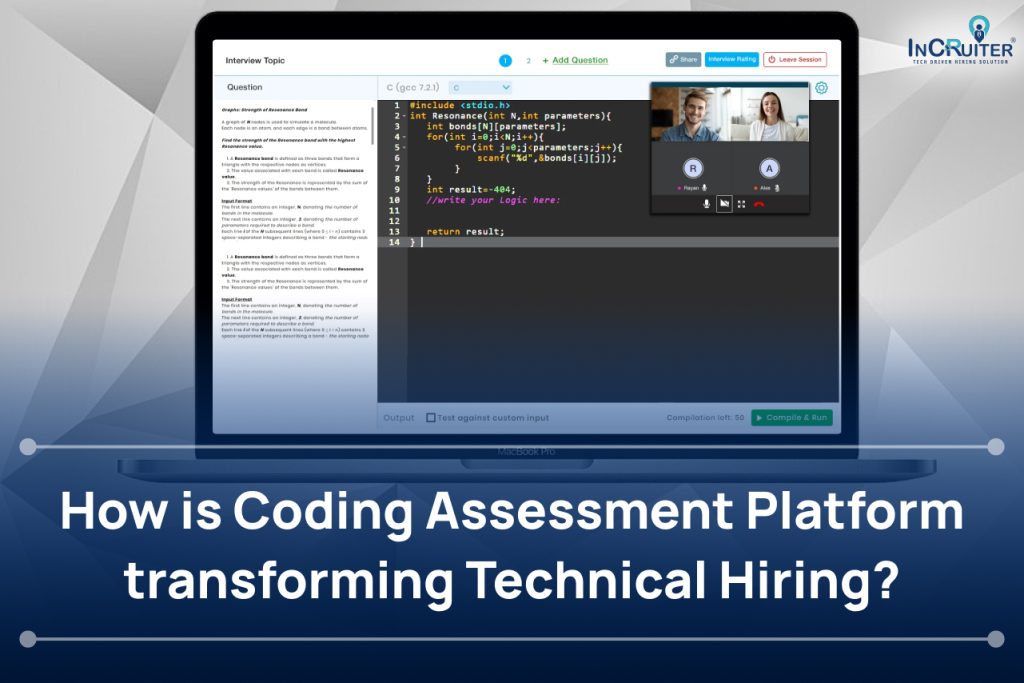Expand the C (gcc 7.2.1) compiler selector
1024x683 pixels.
click(415, 87)
